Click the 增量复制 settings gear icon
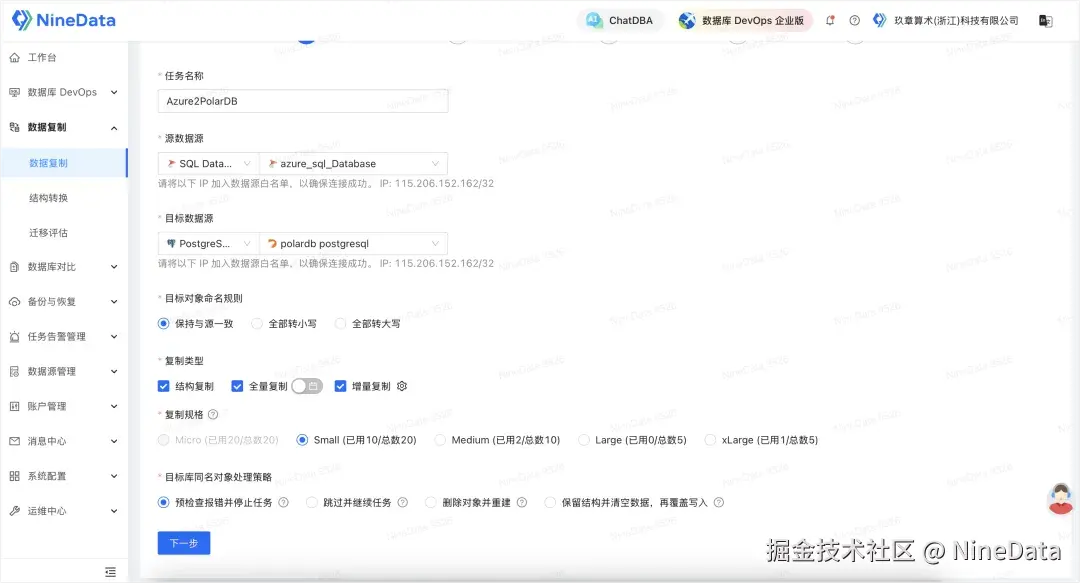1080x583 pixels. click(401, 385)
